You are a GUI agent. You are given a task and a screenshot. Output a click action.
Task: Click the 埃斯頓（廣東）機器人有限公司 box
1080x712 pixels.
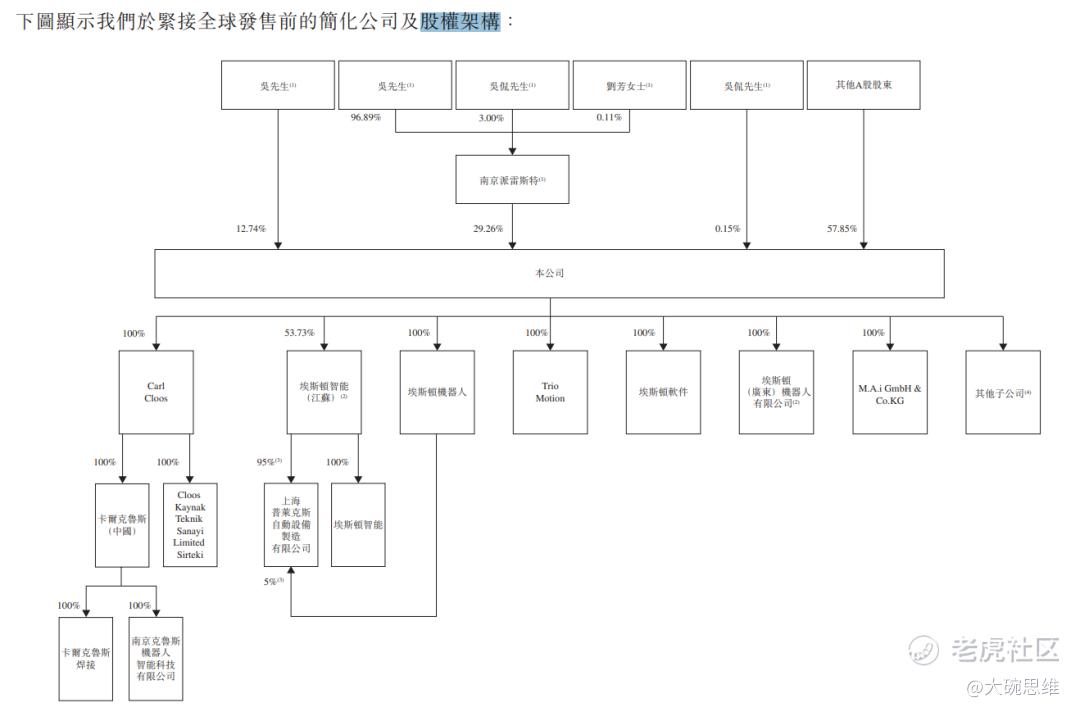pyautogui.click(x=776, y=392)
